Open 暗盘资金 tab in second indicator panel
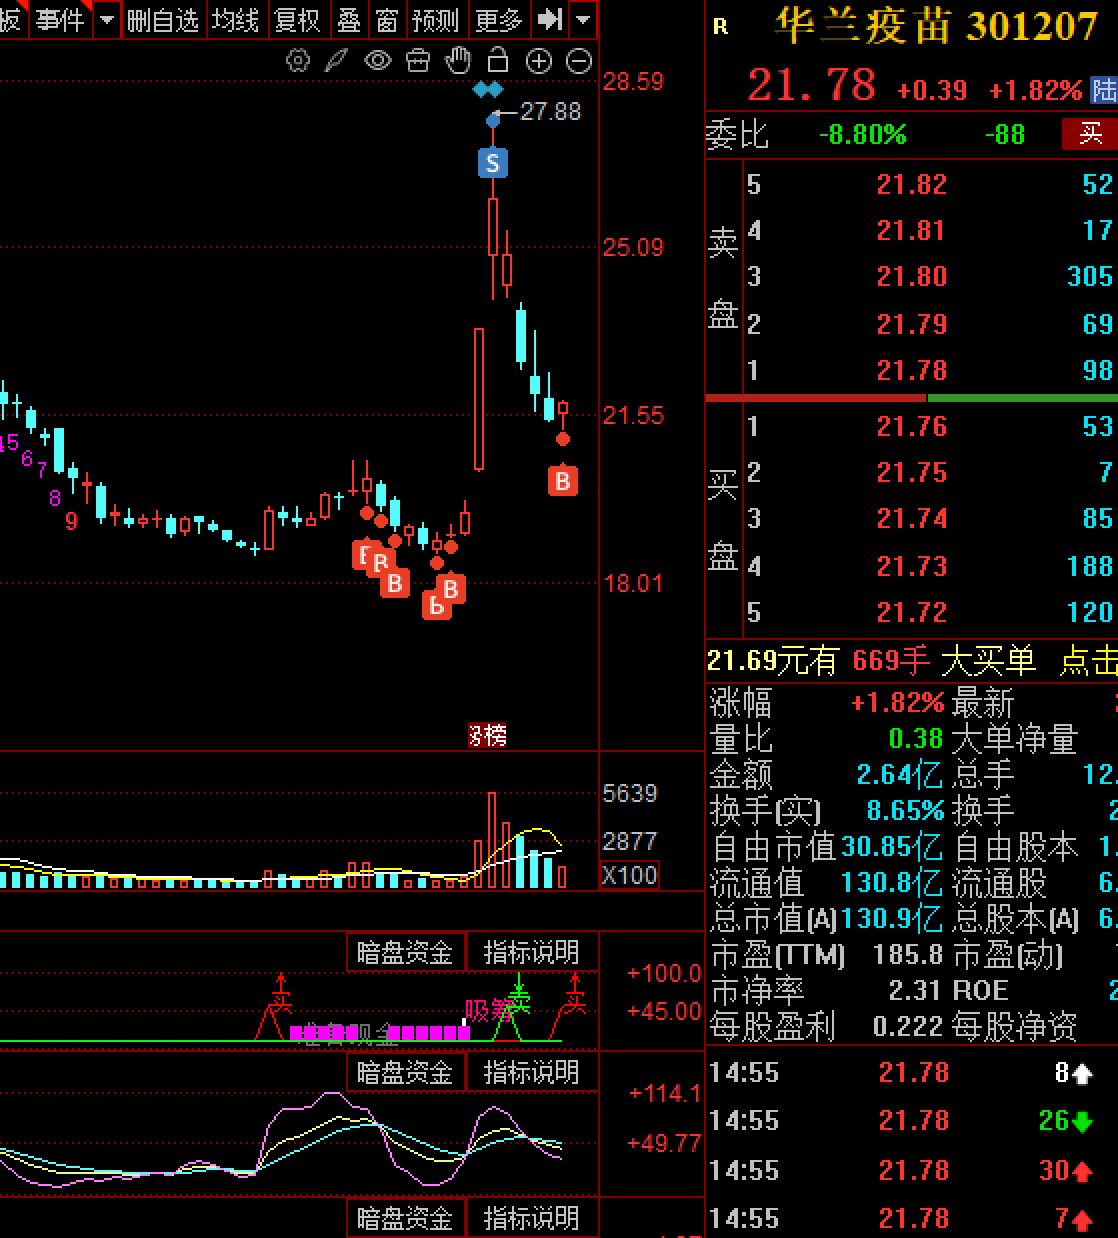Screen dimensions: 1118x1238 (405, 1073)
